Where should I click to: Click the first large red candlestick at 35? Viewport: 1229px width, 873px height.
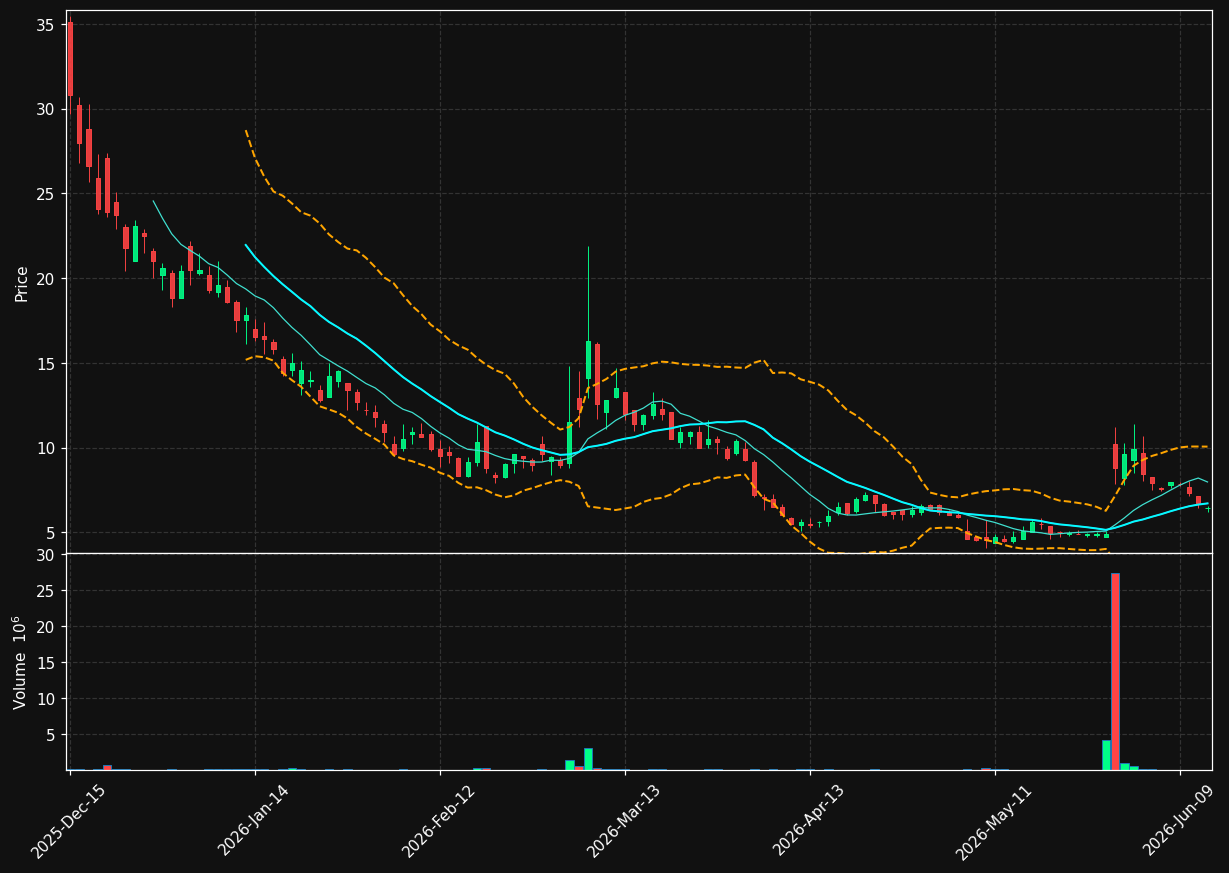pos(70,59)
